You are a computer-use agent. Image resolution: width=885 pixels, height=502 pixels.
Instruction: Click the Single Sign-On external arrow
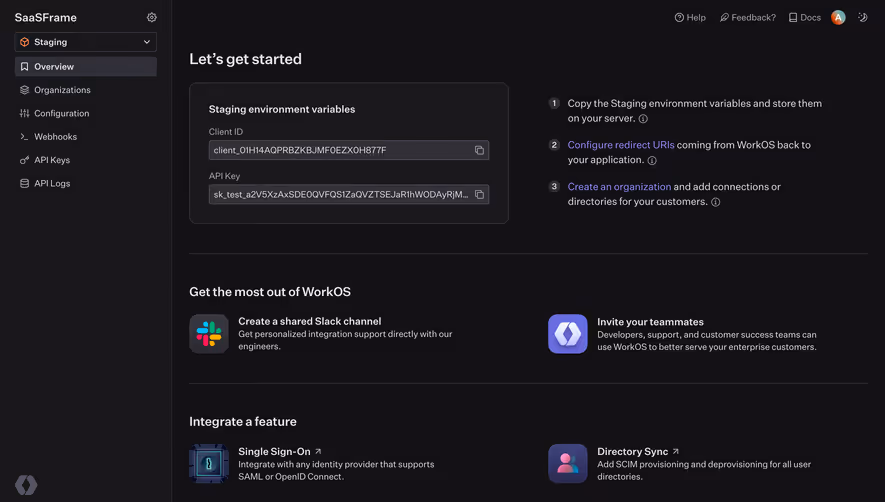(x=318, y=451)
